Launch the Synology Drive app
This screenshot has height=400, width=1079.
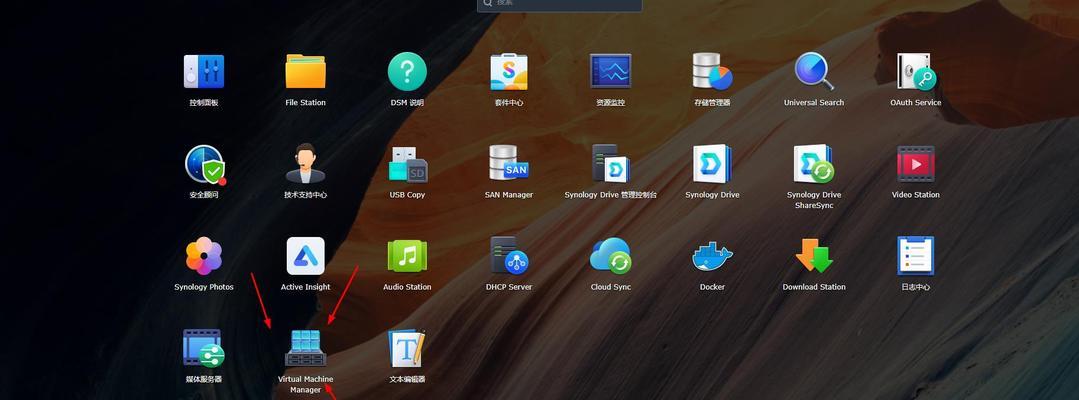712,164
